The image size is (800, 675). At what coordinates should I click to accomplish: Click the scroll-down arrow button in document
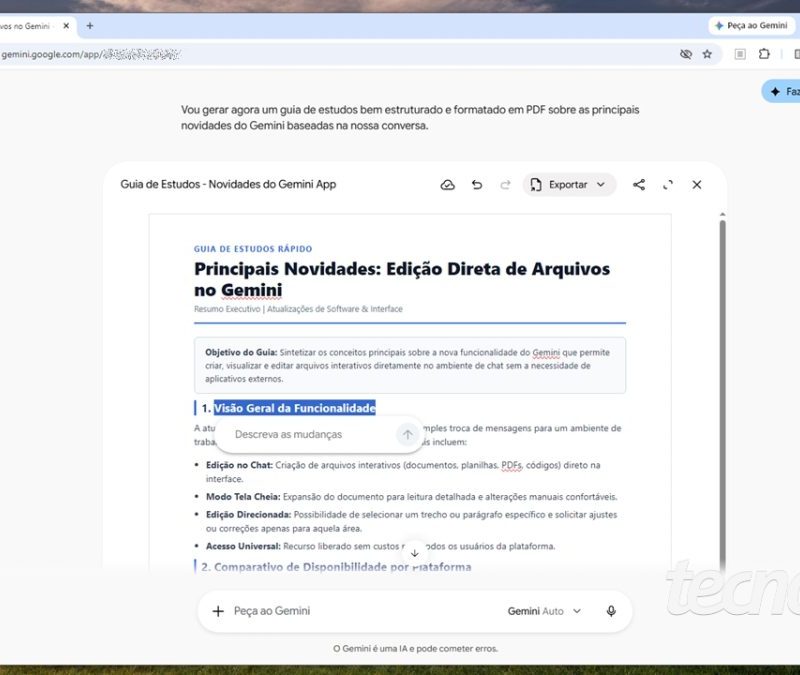[415, 553]
